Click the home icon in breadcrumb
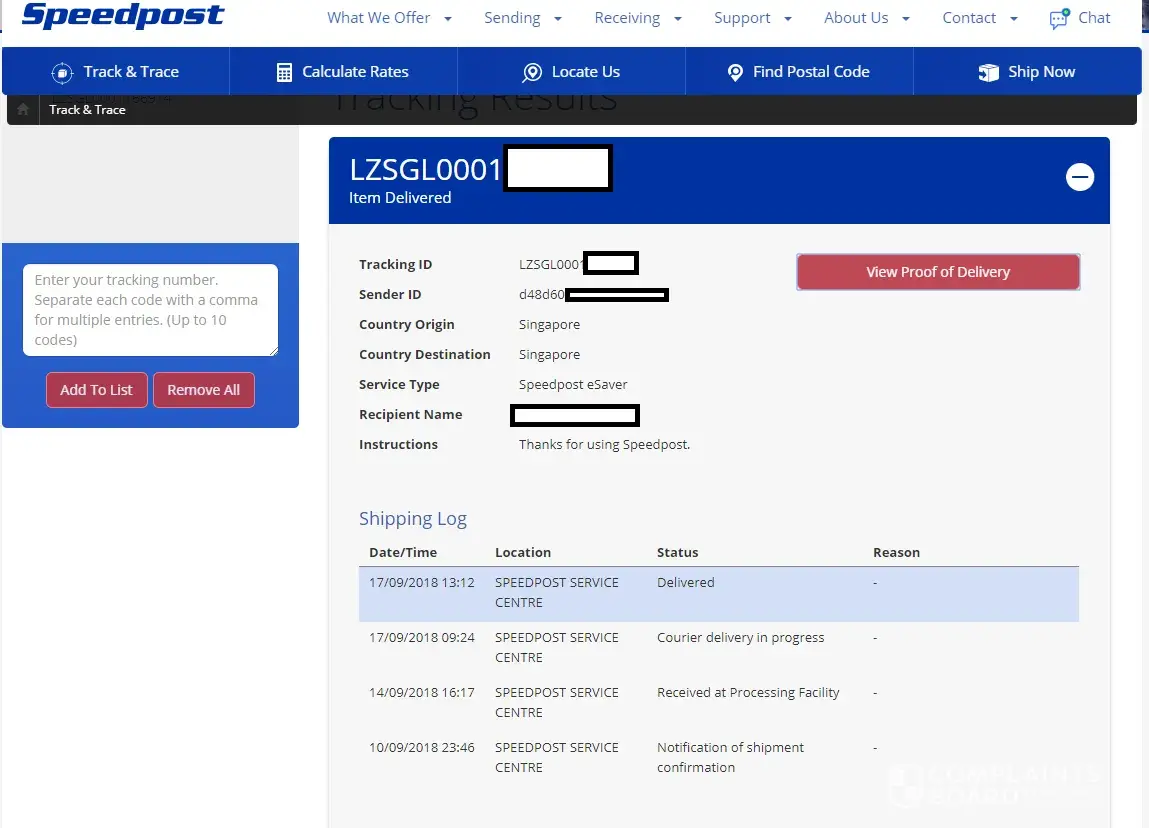This screenshot has width=1149, height=828. [x=23, y=110]
